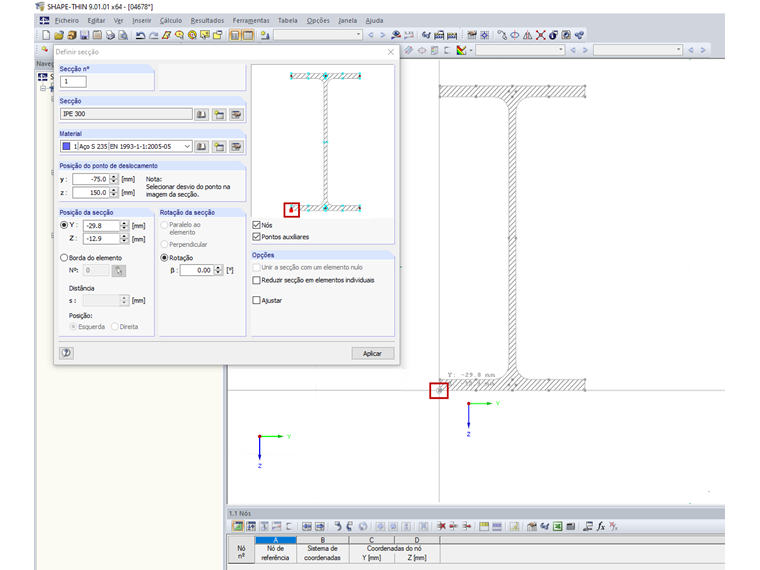Select the Borda do elemento radio button
The height and width of the screenshot is (570, 760).
[64, 258]
